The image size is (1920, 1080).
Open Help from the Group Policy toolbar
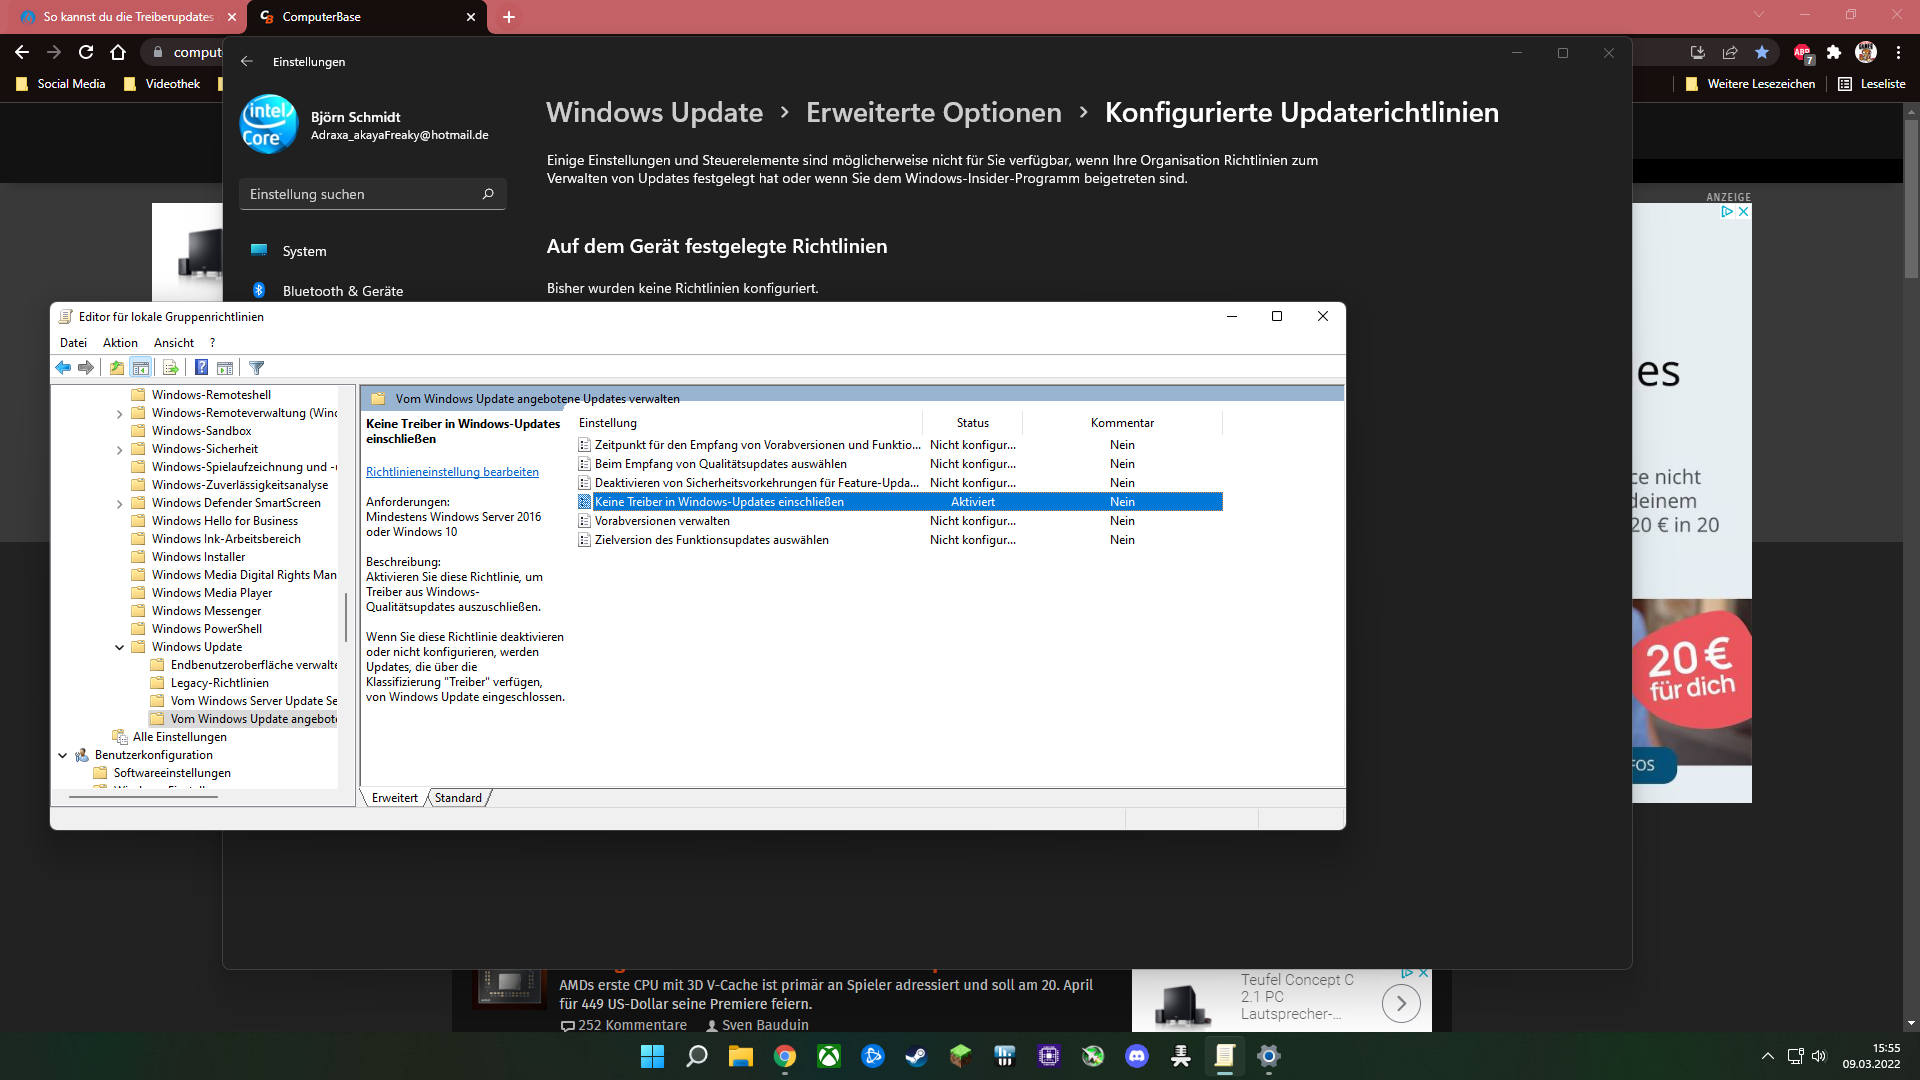click(201, 368)
